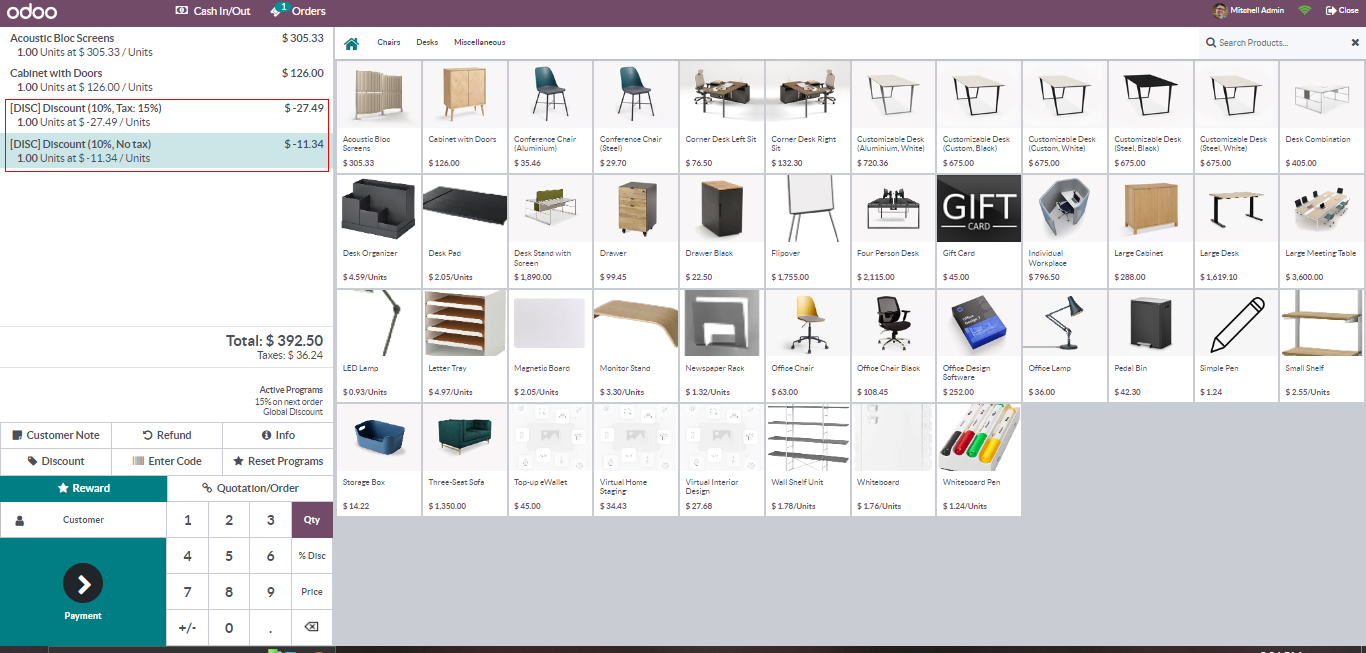Click the round Payment arrow button
The image size is (1366, 653).
coord(83,584)
